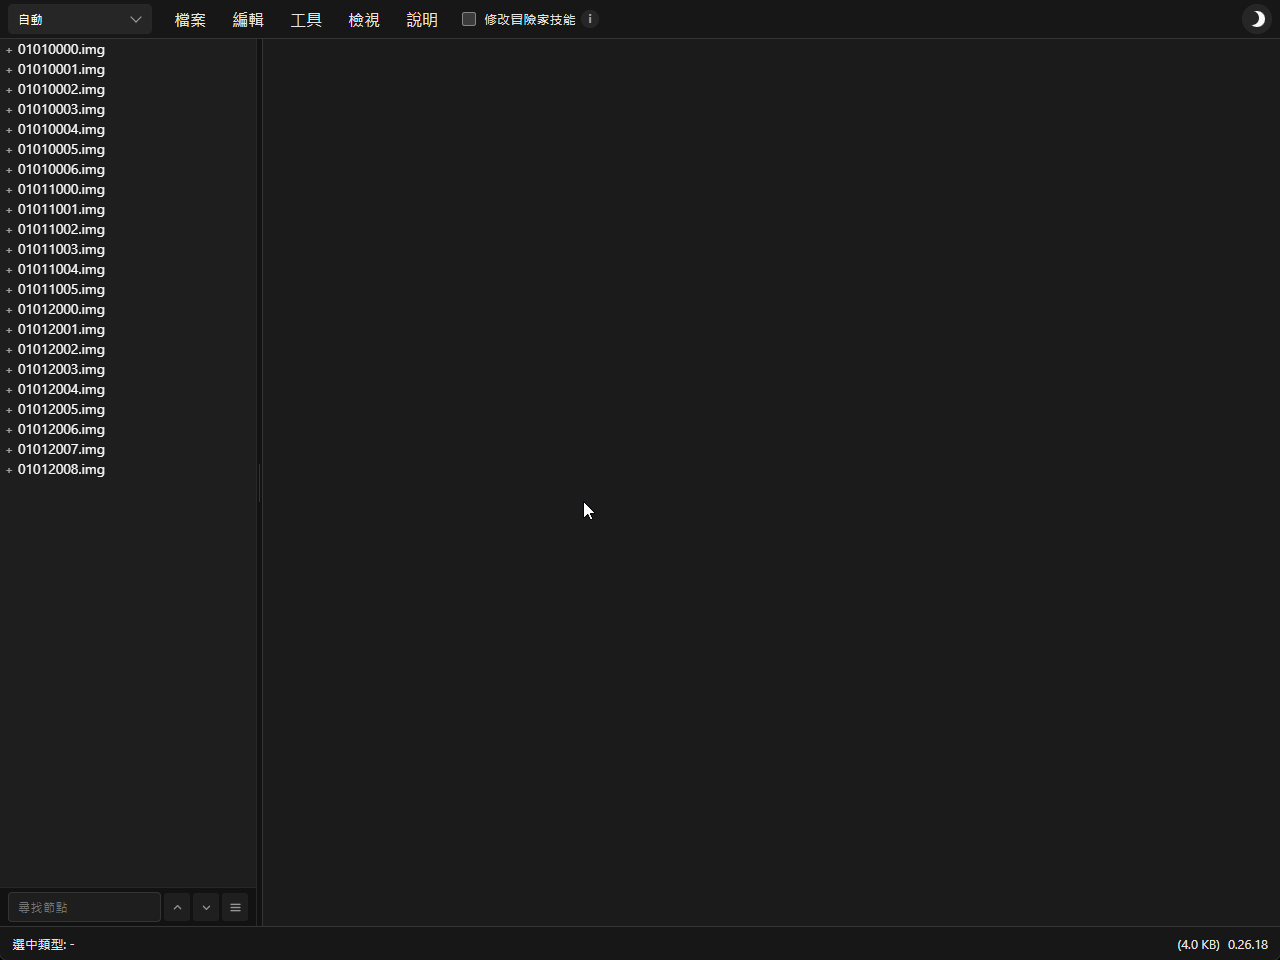
Task: Select tree item 01011005.img
Action: click(x=61, y=289)
